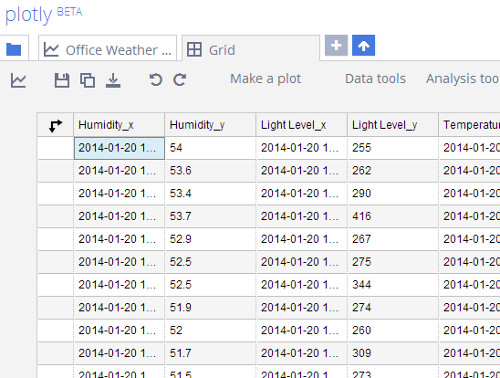Select the Humidity_y column header
Screen dimensions: 500x378
click(210, 125)
